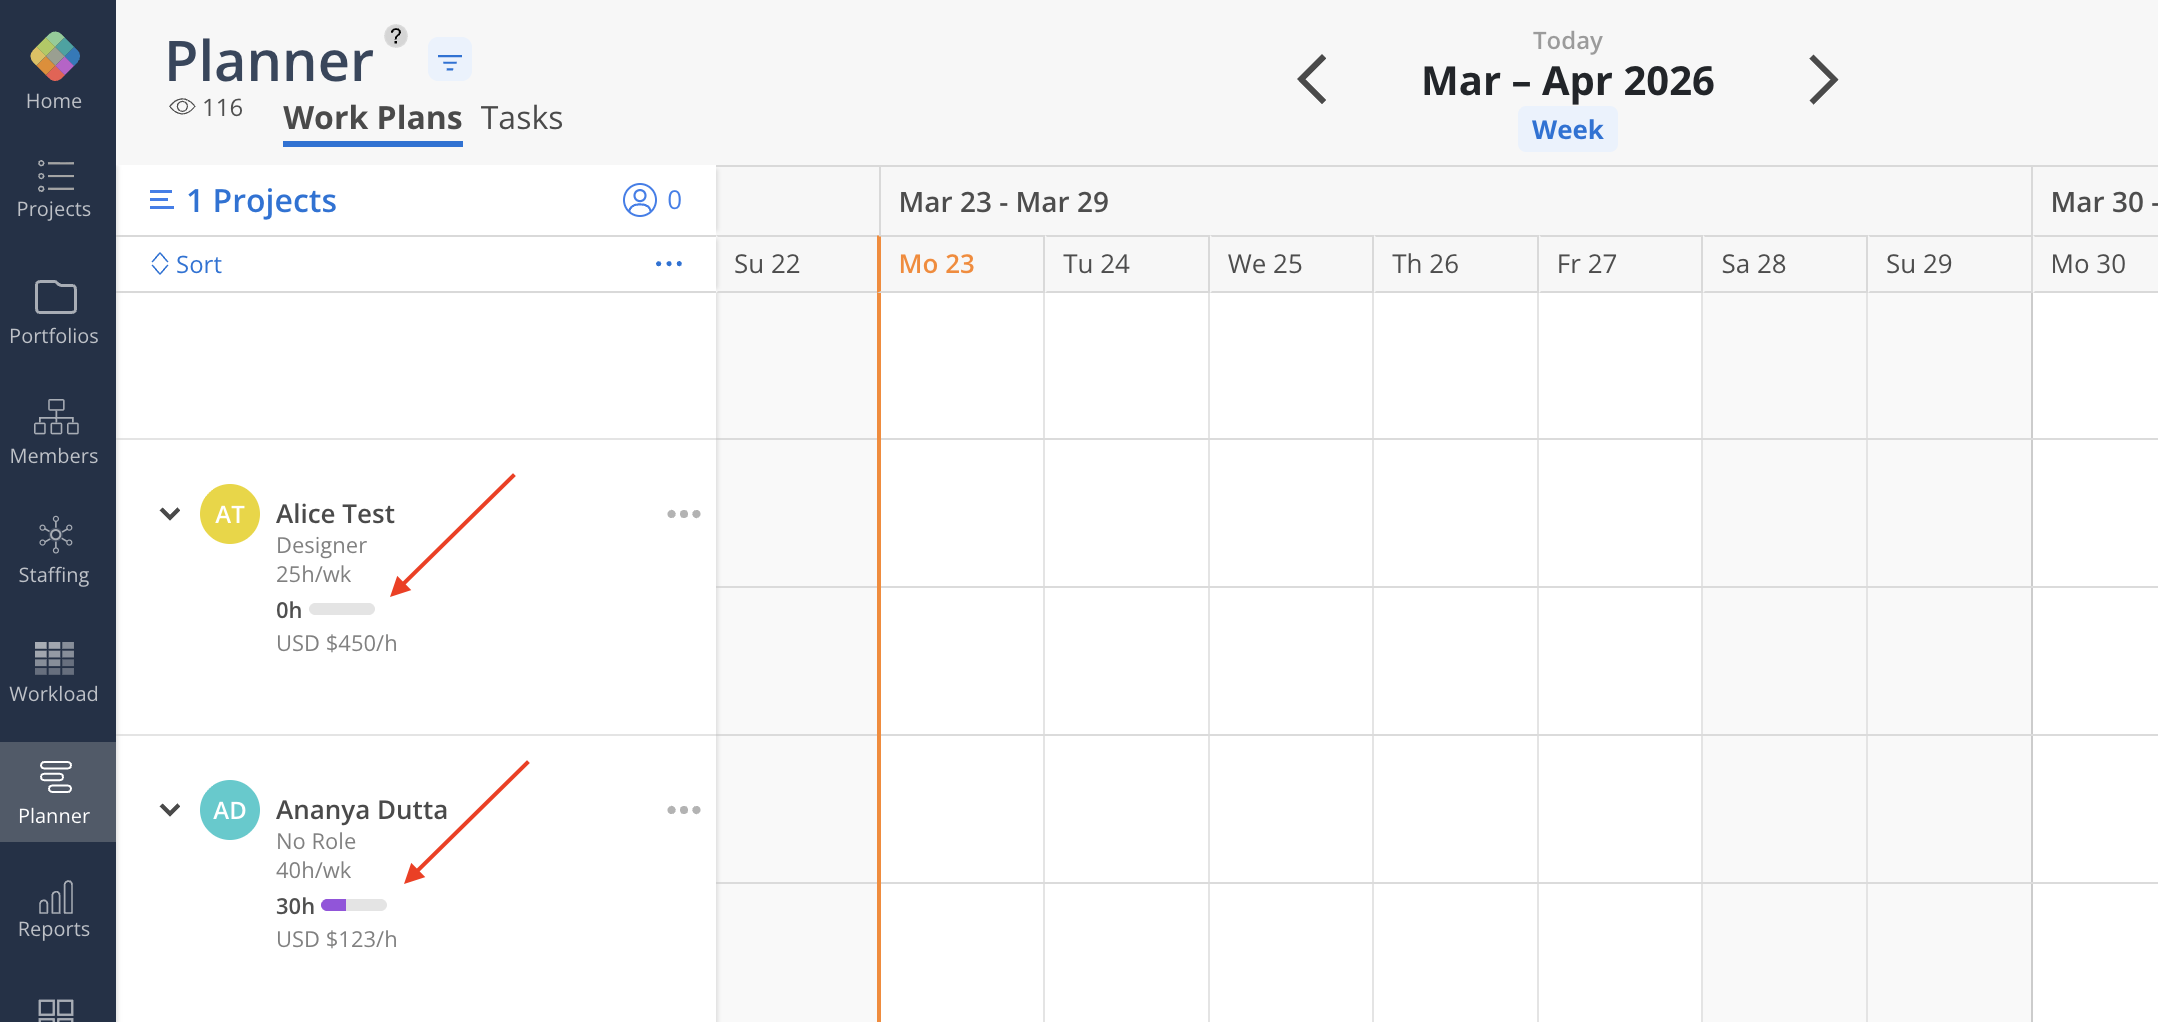Go to Projects in the sidebar
The image size is (2158, 1022).
click(55, 177)
